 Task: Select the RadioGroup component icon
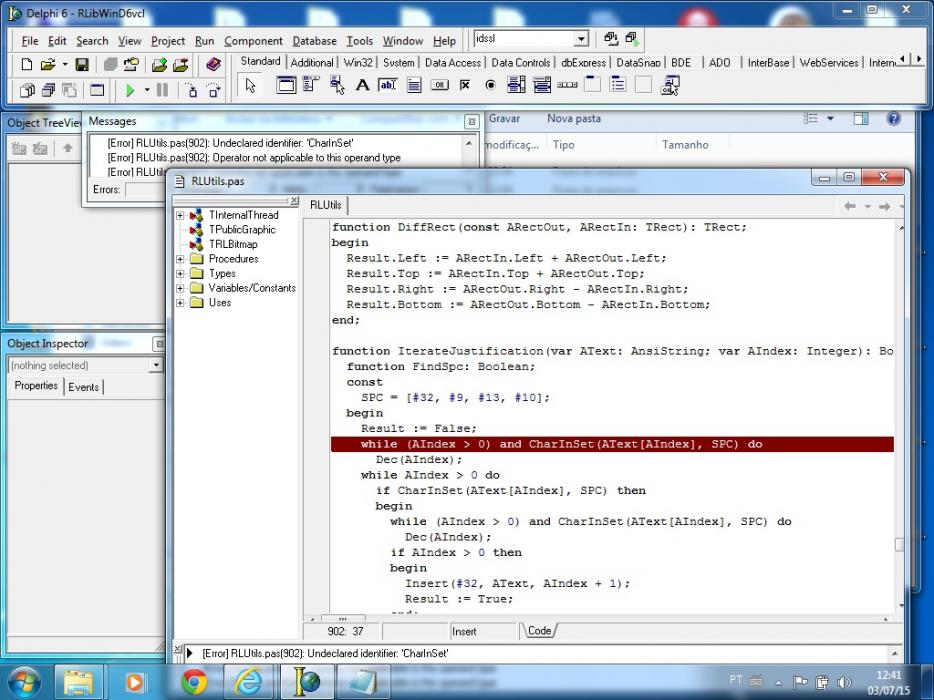click(x=618, y=85)
